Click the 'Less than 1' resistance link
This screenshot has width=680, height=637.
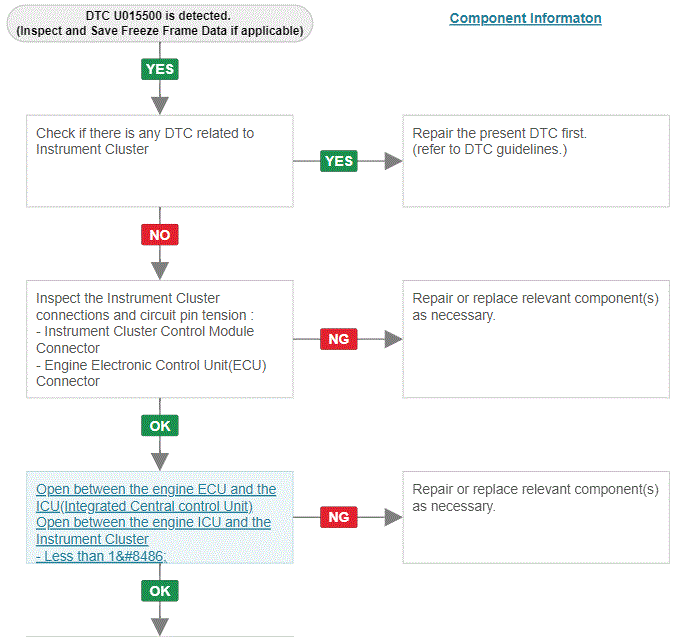tap(101, 556)
